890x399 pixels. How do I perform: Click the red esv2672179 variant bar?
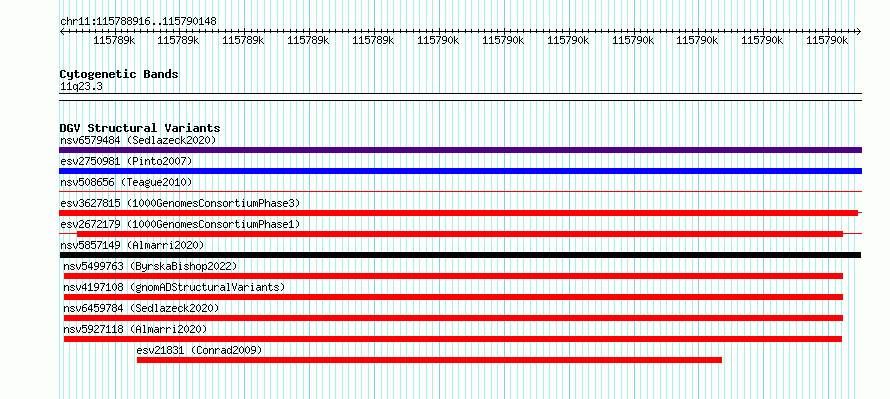coord(460,234)
